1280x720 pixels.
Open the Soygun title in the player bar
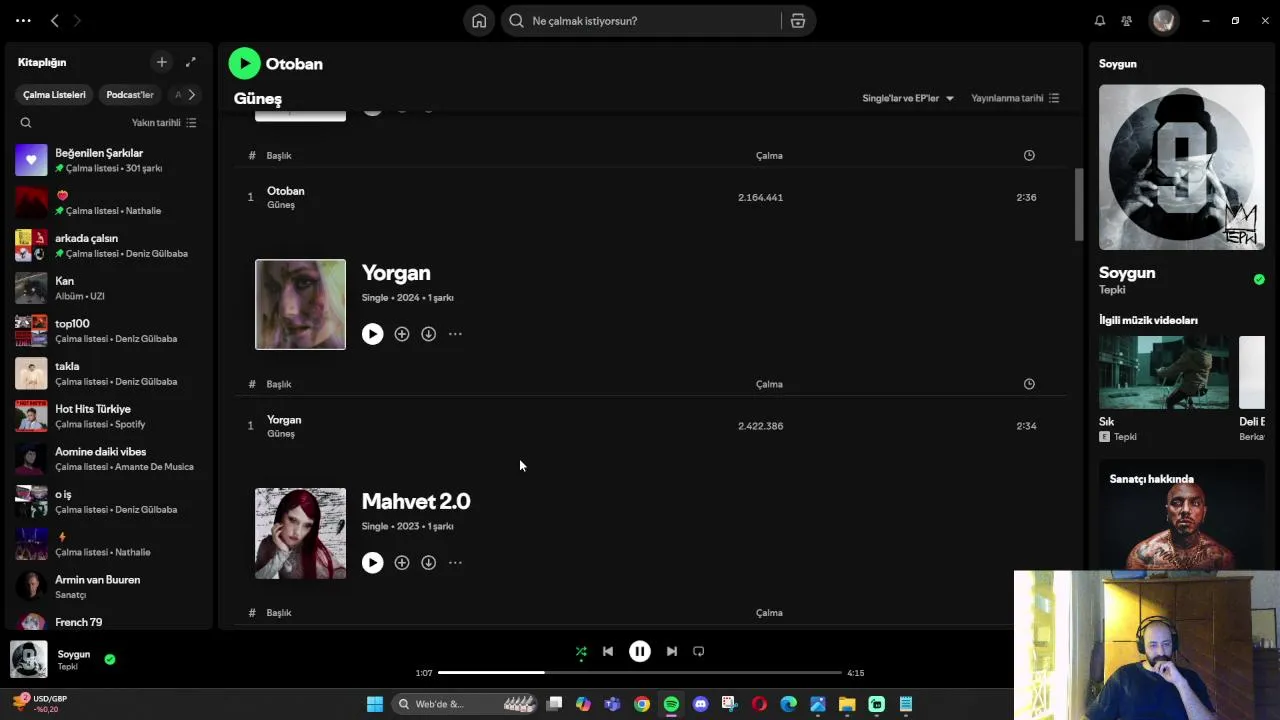[x=74, y=654]
